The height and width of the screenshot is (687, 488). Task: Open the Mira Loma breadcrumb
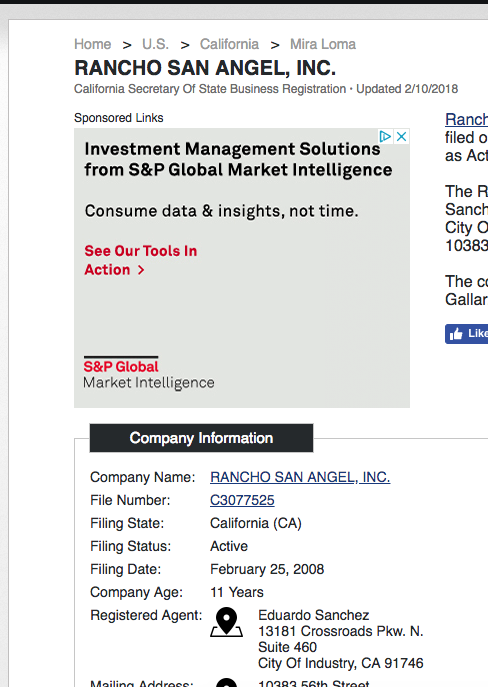[x=323, y=44]
